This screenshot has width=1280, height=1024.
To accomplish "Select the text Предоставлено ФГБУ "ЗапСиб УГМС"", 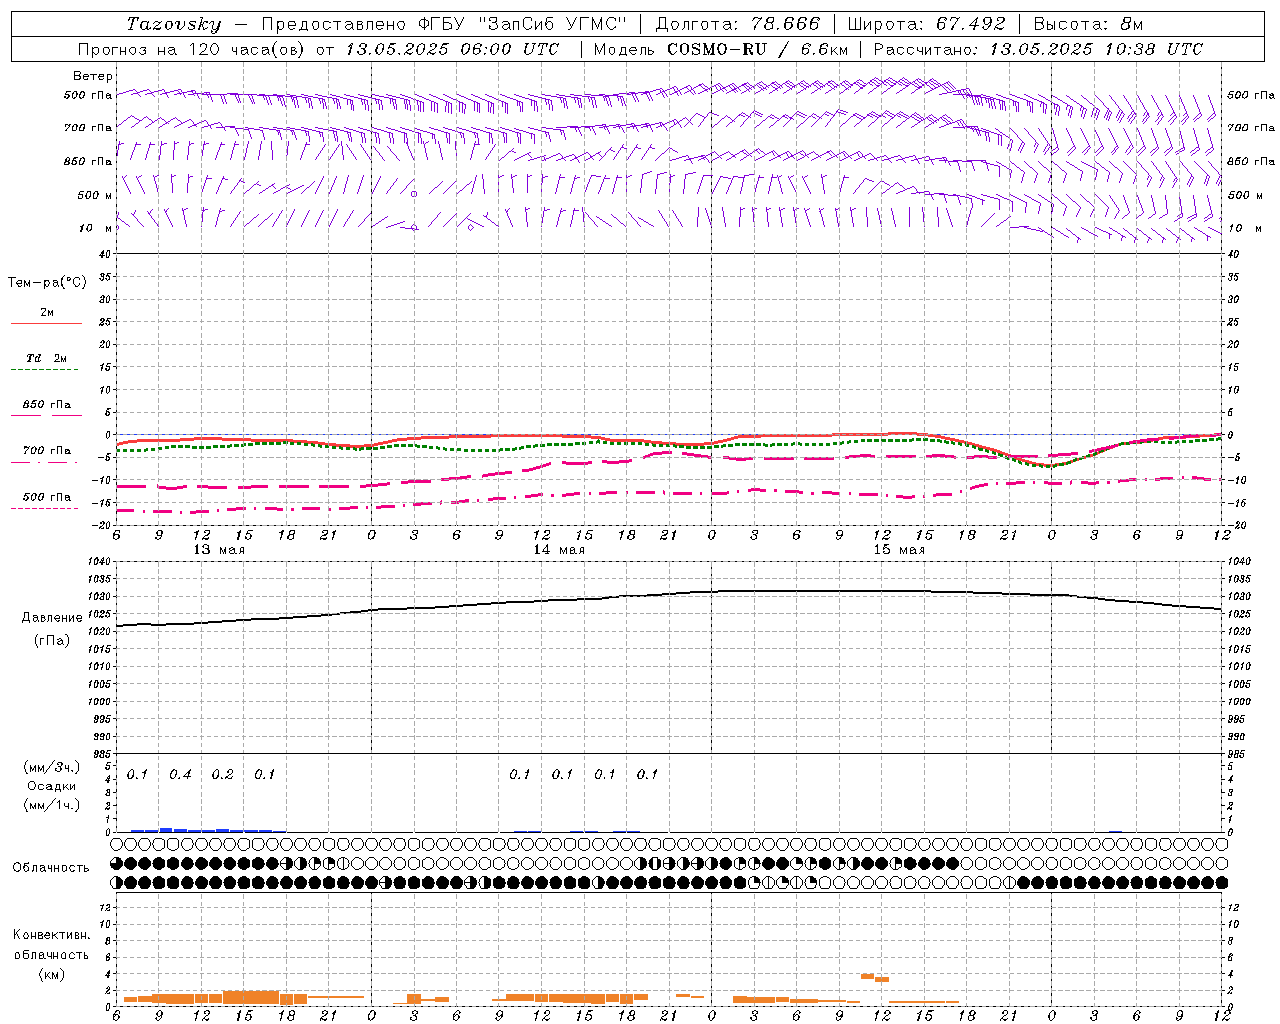I will [x=443, y=24].
